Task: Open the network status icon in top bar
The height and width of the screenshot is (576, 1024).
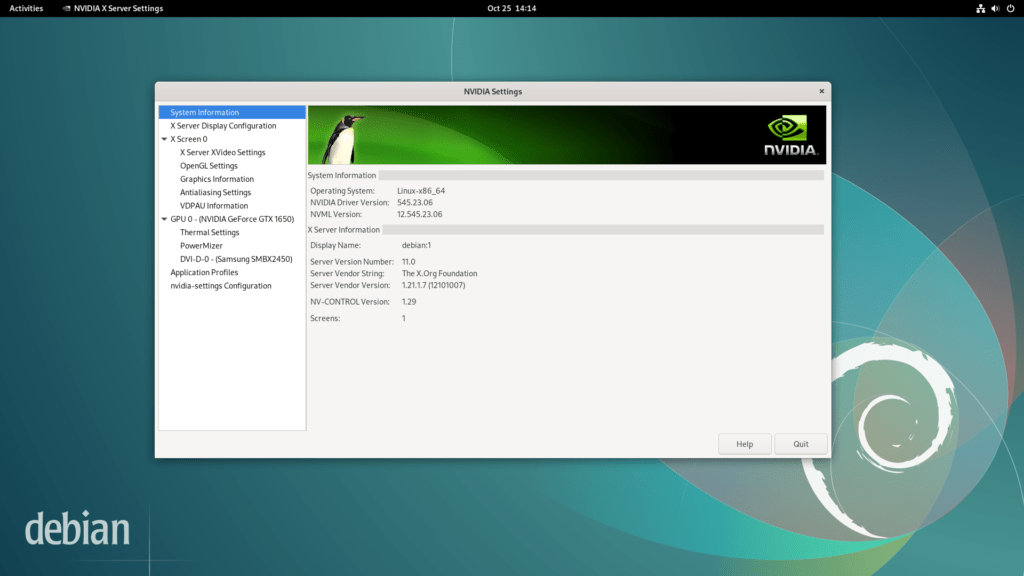Action: 979,8
